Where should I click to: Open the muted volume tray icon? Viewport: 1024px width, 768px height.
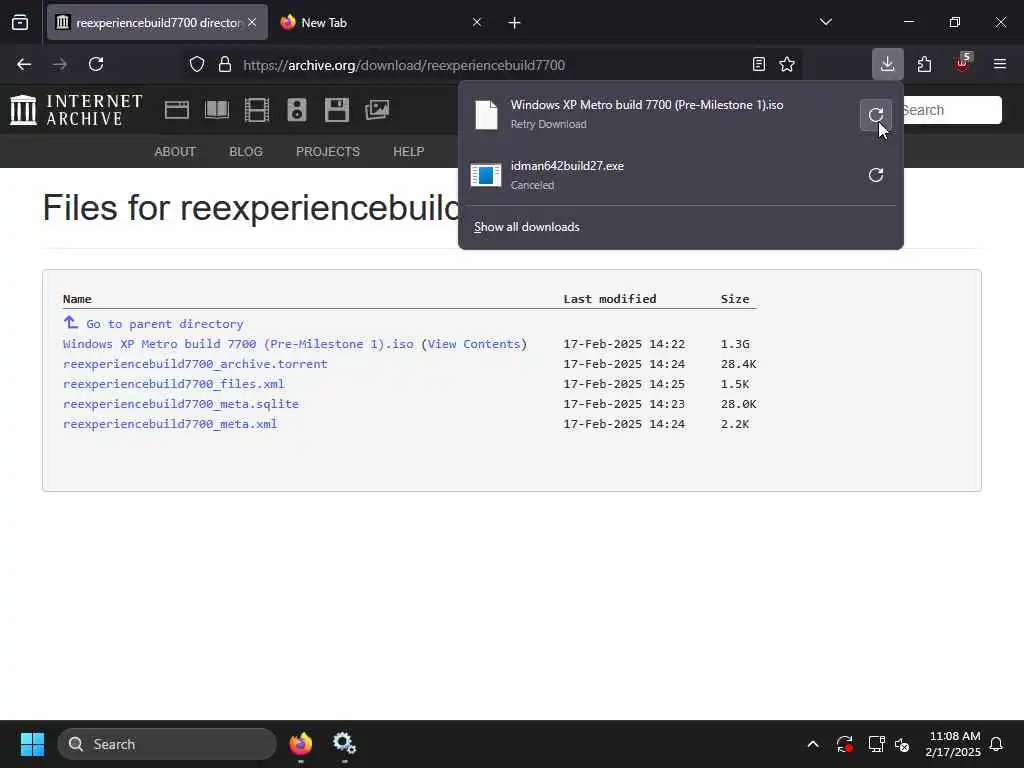coord(902,744)
